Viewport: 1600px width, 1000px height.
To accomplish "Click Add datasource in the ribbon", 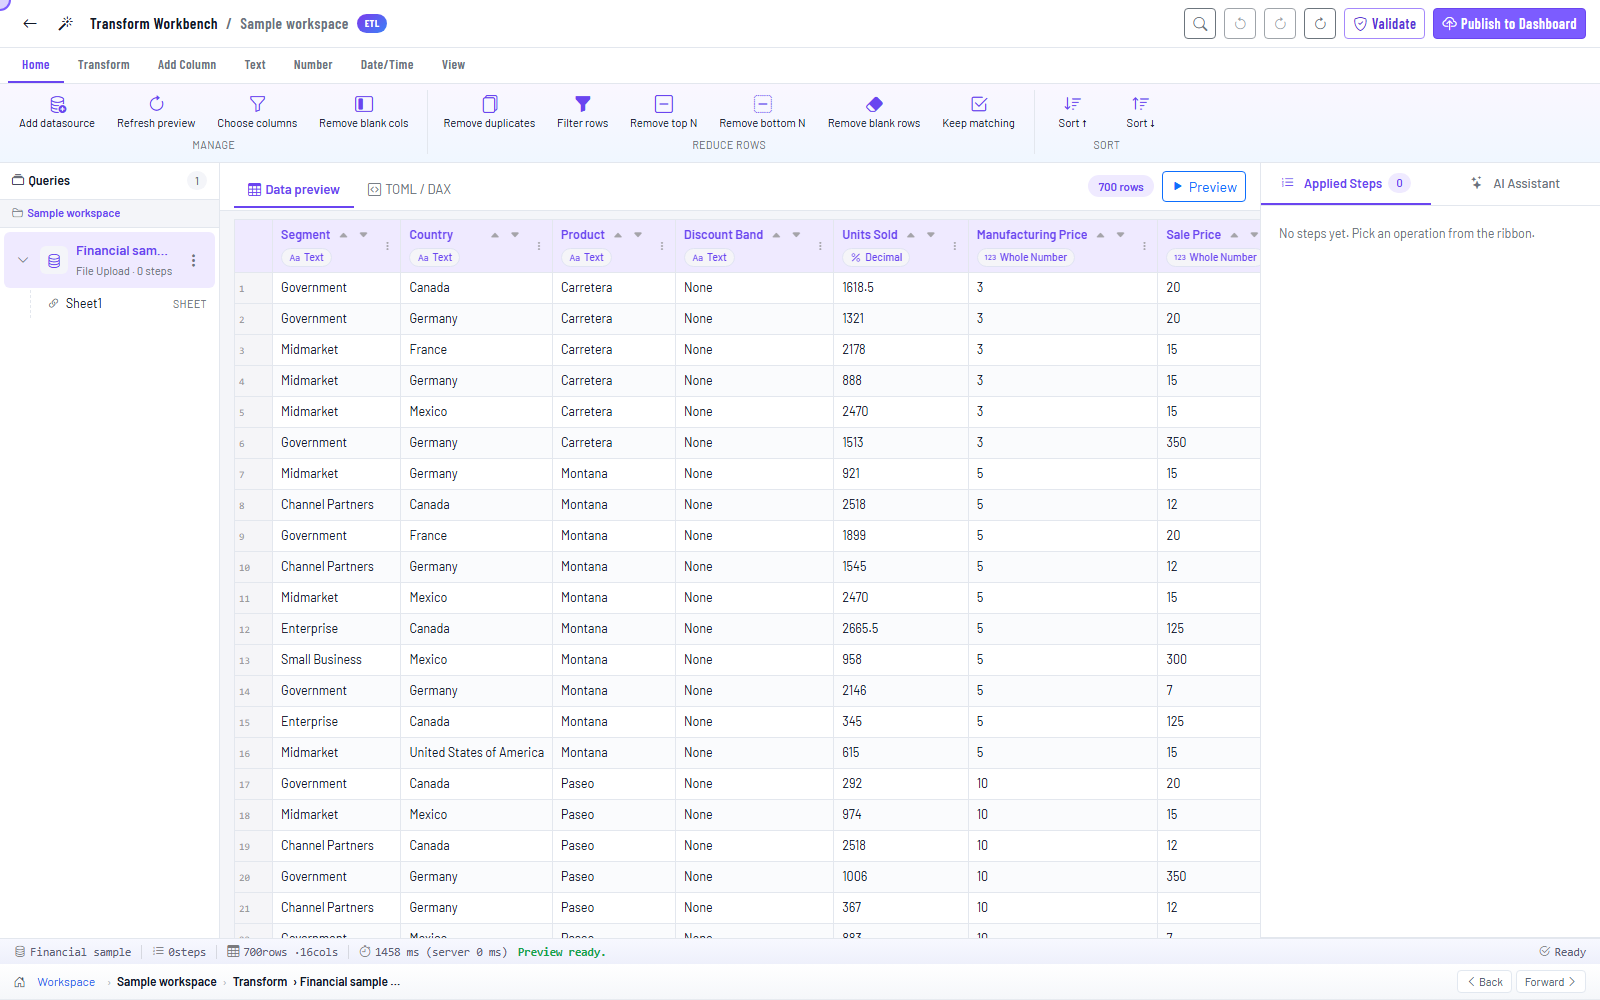I will [57, 112].
